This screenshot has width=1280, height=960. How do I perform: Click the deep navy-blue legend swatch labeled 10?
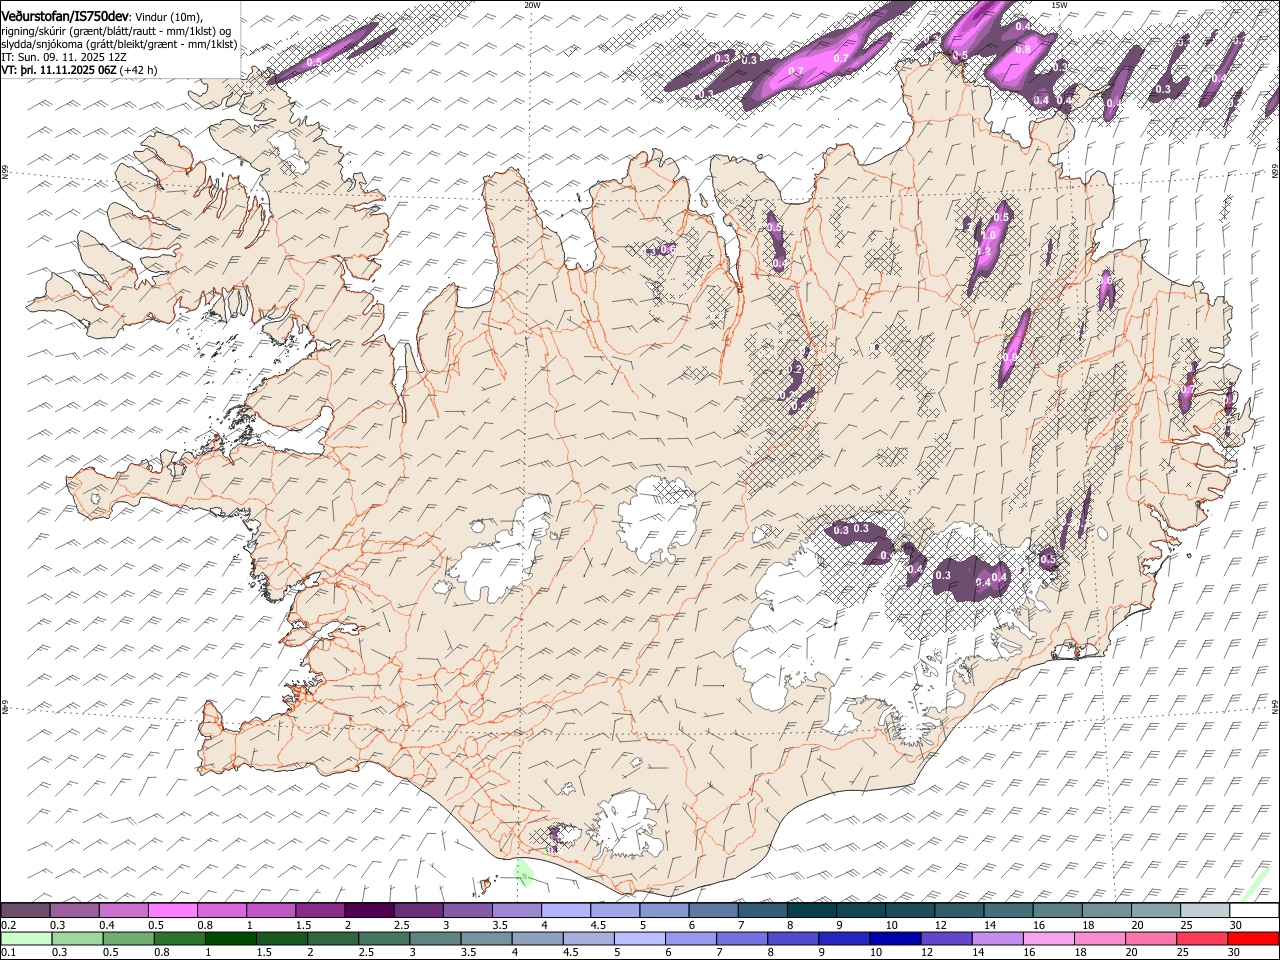[x=895, y=939]
